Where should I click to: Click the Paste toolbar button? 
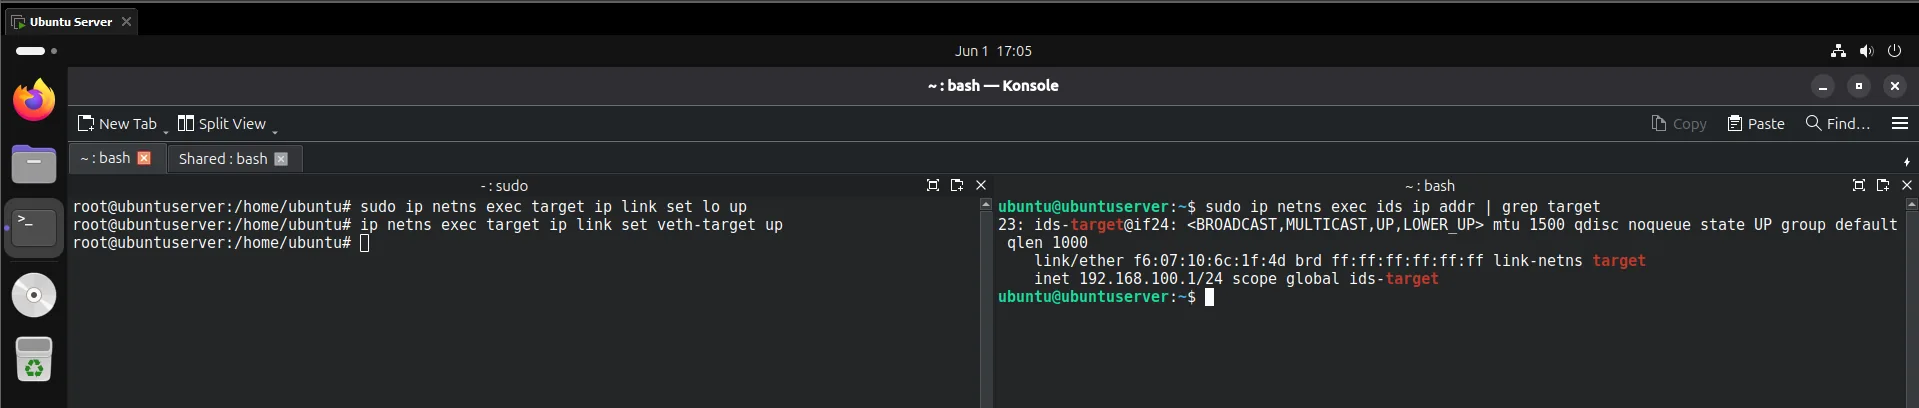pos(1756,124)
